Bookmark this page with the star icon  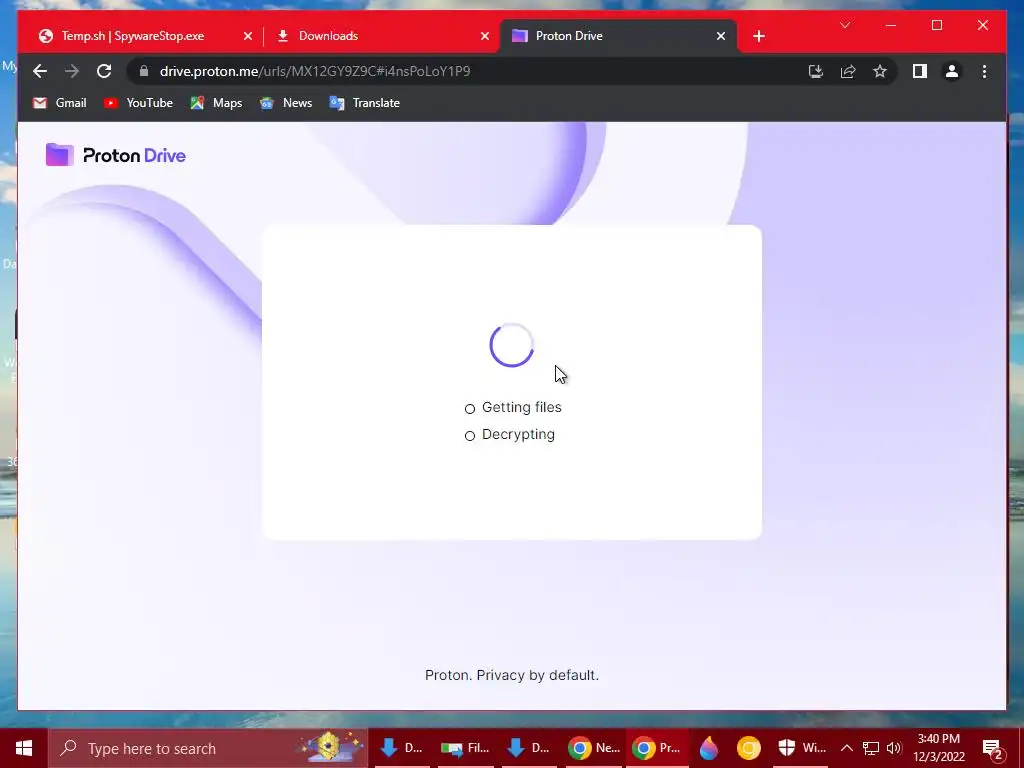pyautogui.click(x=880, y=71)
